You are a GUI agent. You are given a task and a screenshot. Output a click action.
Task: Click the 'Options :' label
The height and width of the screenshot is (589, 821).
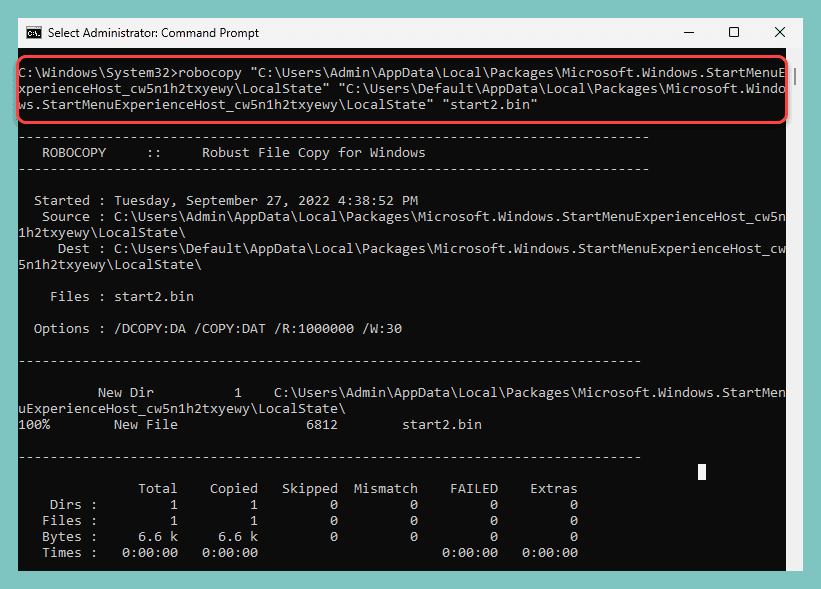pyautogui.click(x=70, y=329)
